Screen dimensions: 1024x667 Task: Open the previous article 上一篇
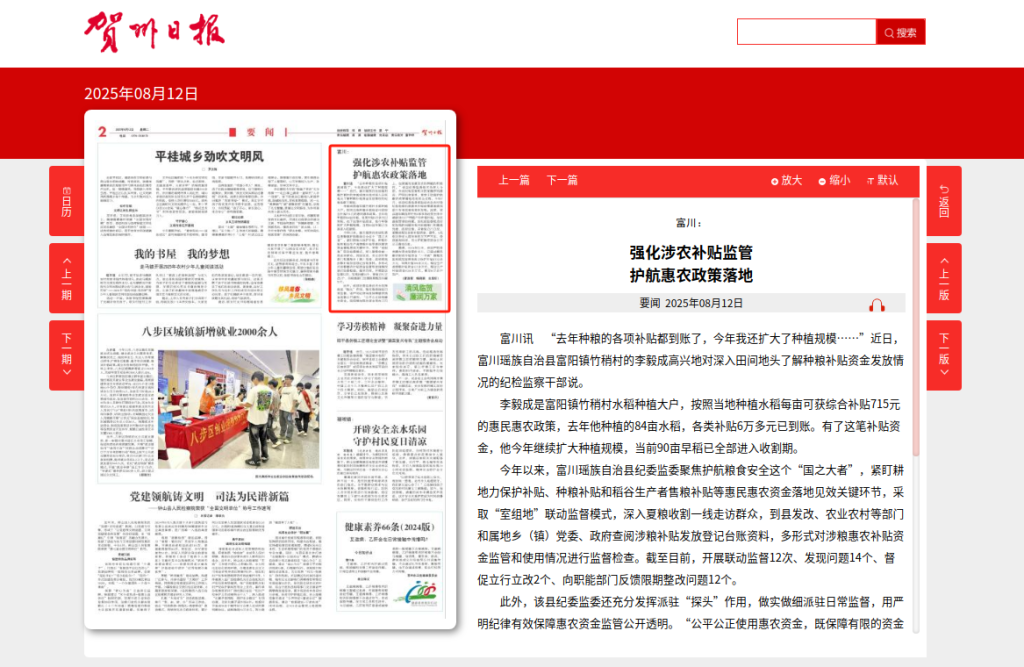pos(514,180)
